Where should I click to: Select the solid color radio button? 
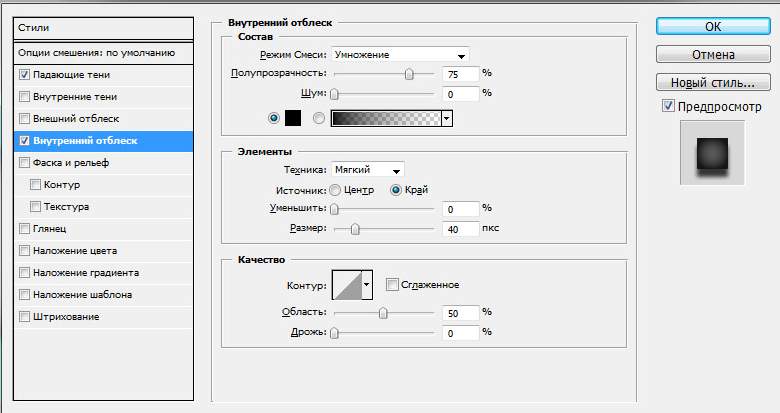[x=274, y=118]
